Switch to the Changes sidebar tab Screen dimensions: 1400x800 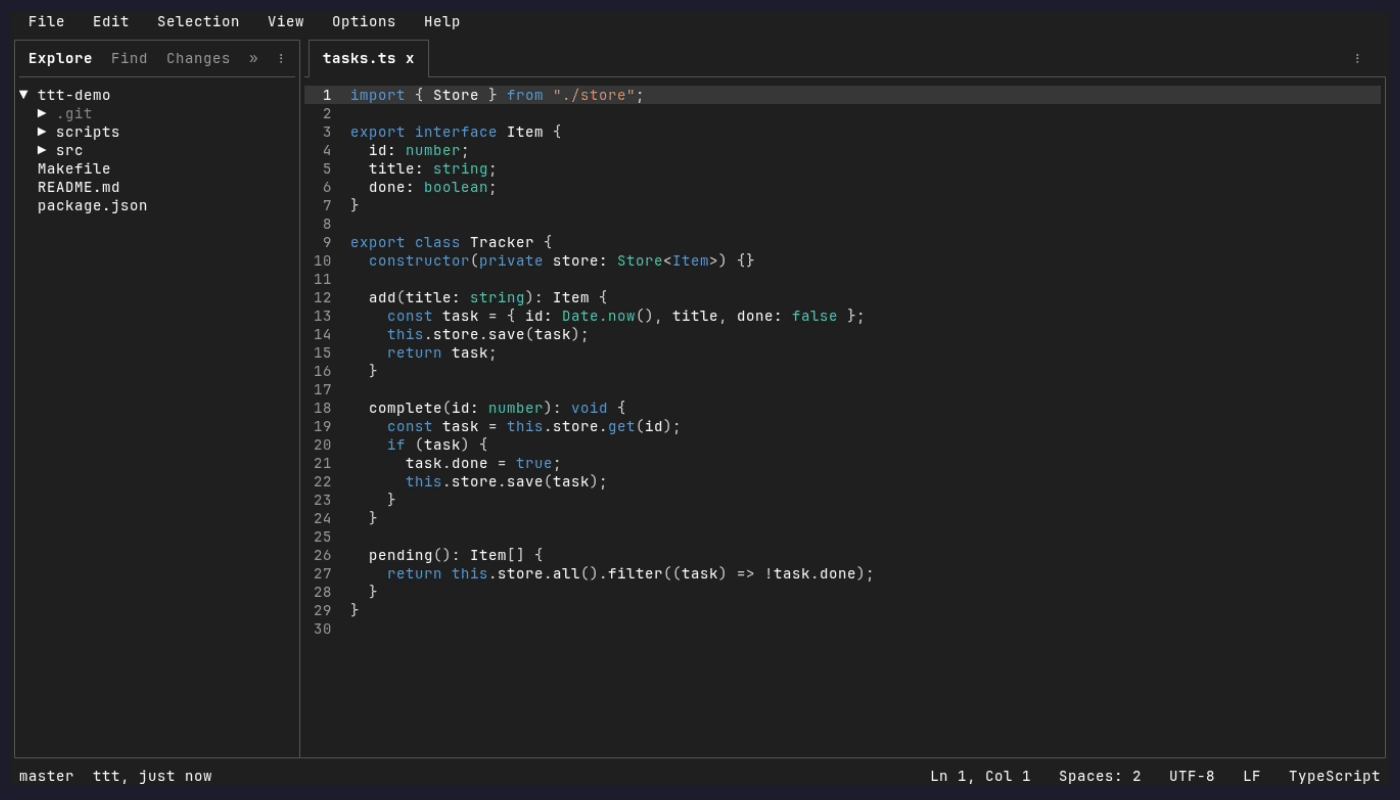click(x=198, y=58)
